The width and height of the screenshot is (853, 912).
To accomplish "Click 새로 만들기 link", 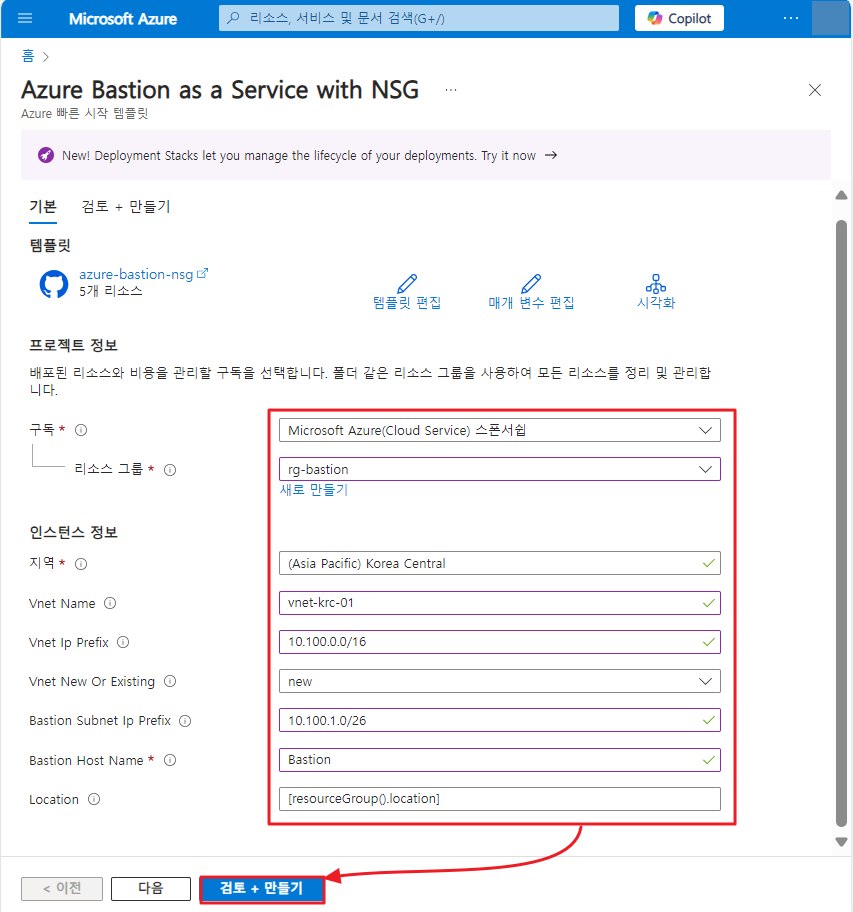I will pos(313,490).
